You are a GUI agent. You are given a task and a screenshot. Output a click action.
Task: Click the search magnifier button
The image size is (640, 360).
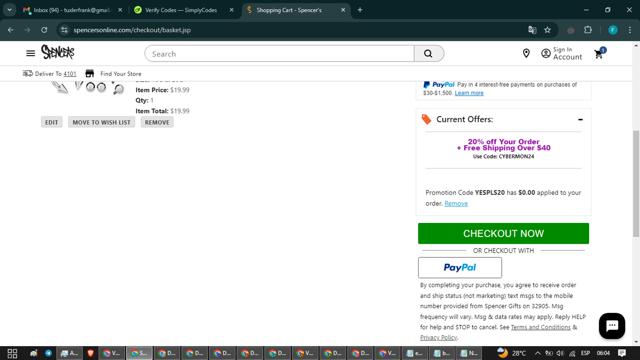click(x=428, y=53)
